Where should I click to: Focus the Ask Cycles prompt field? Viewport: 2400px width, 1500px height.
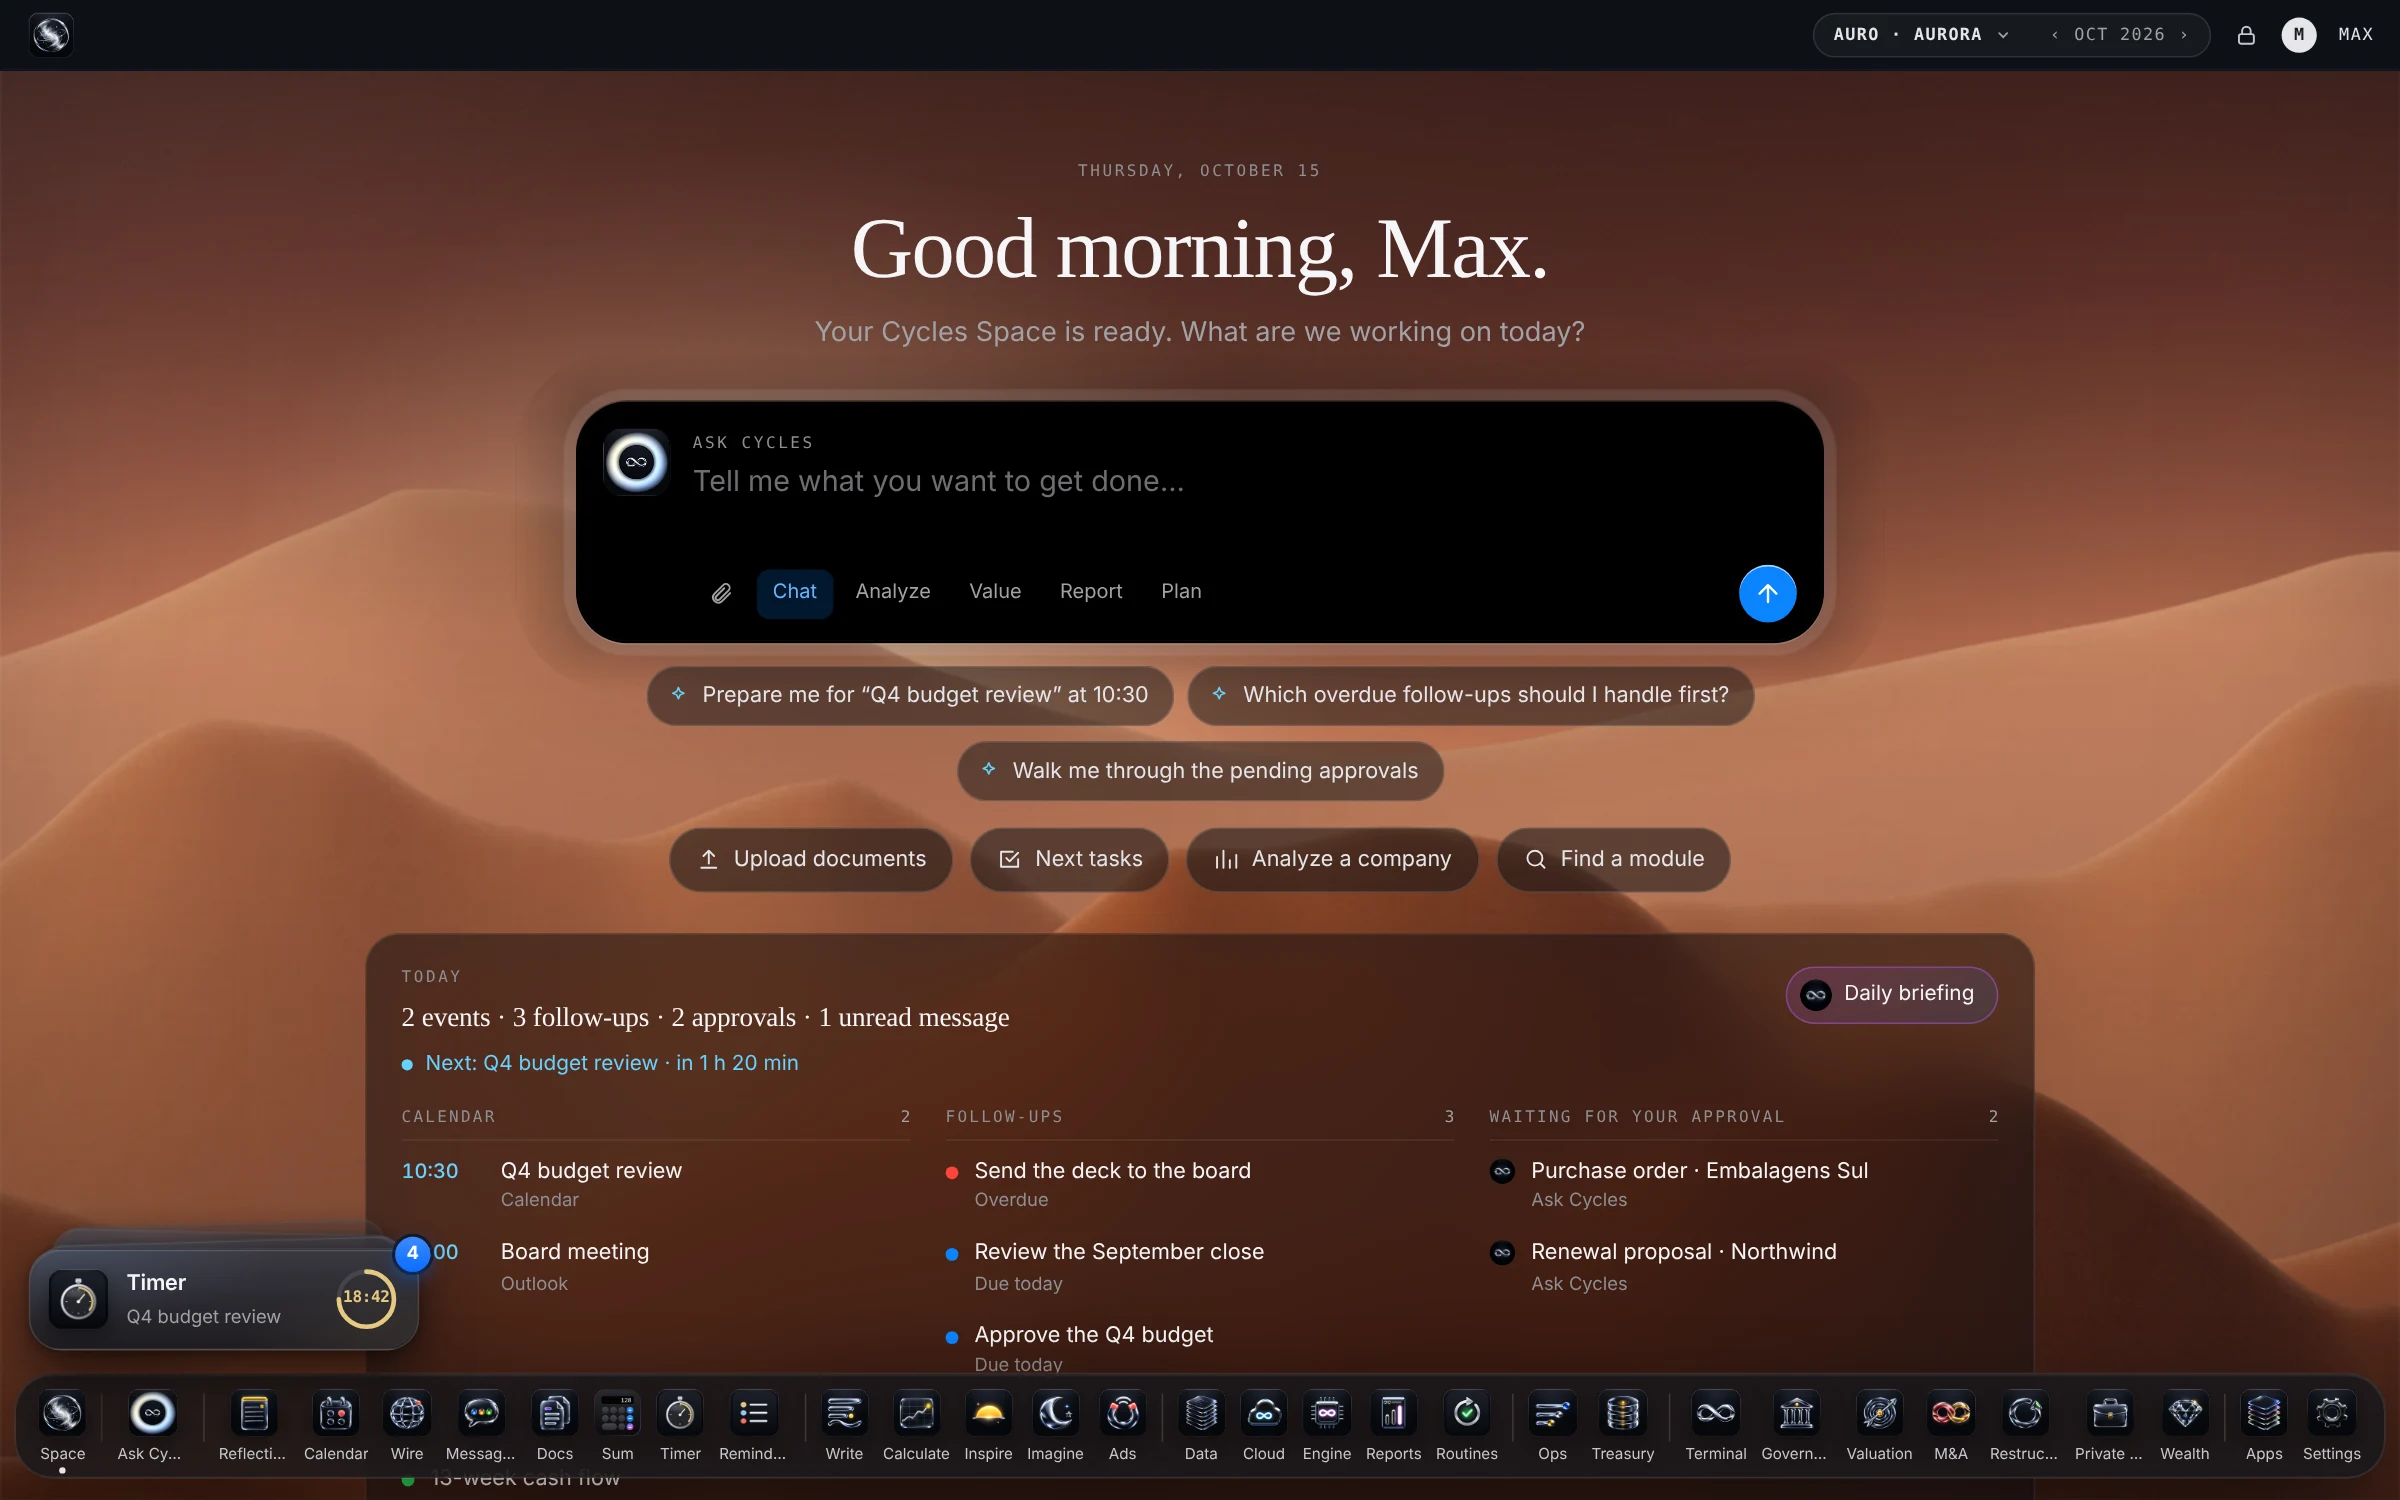[x=1200, y=481]
